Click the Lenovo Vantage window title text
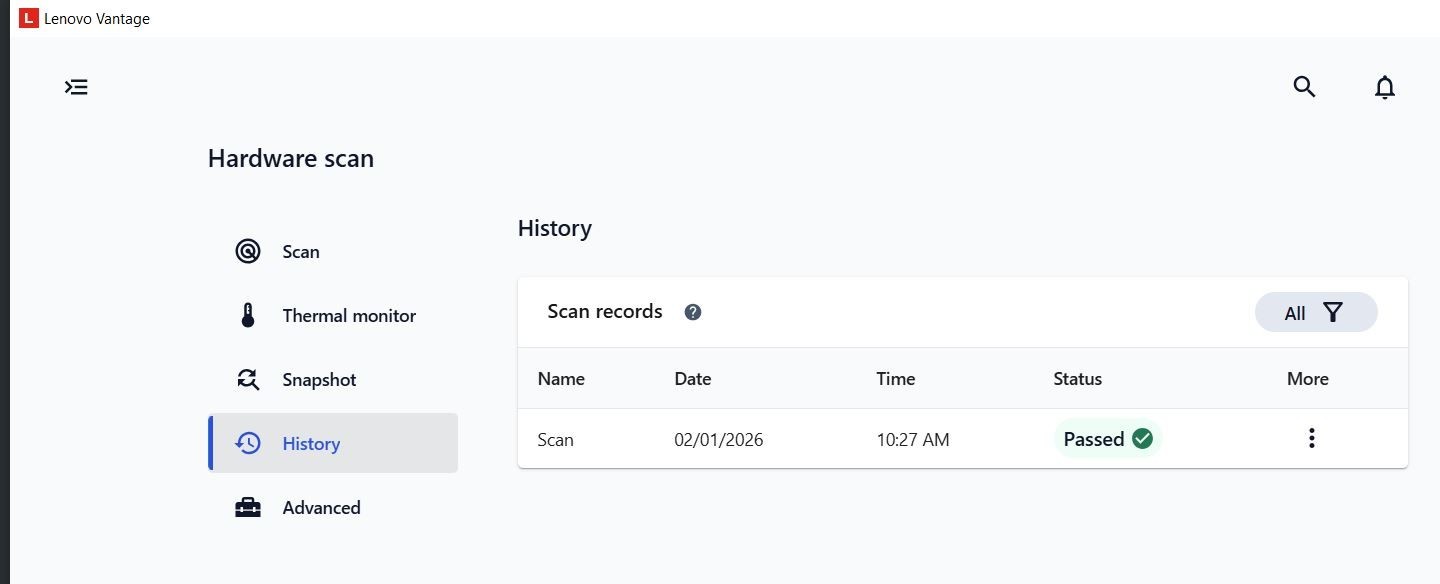 (97, 19)
